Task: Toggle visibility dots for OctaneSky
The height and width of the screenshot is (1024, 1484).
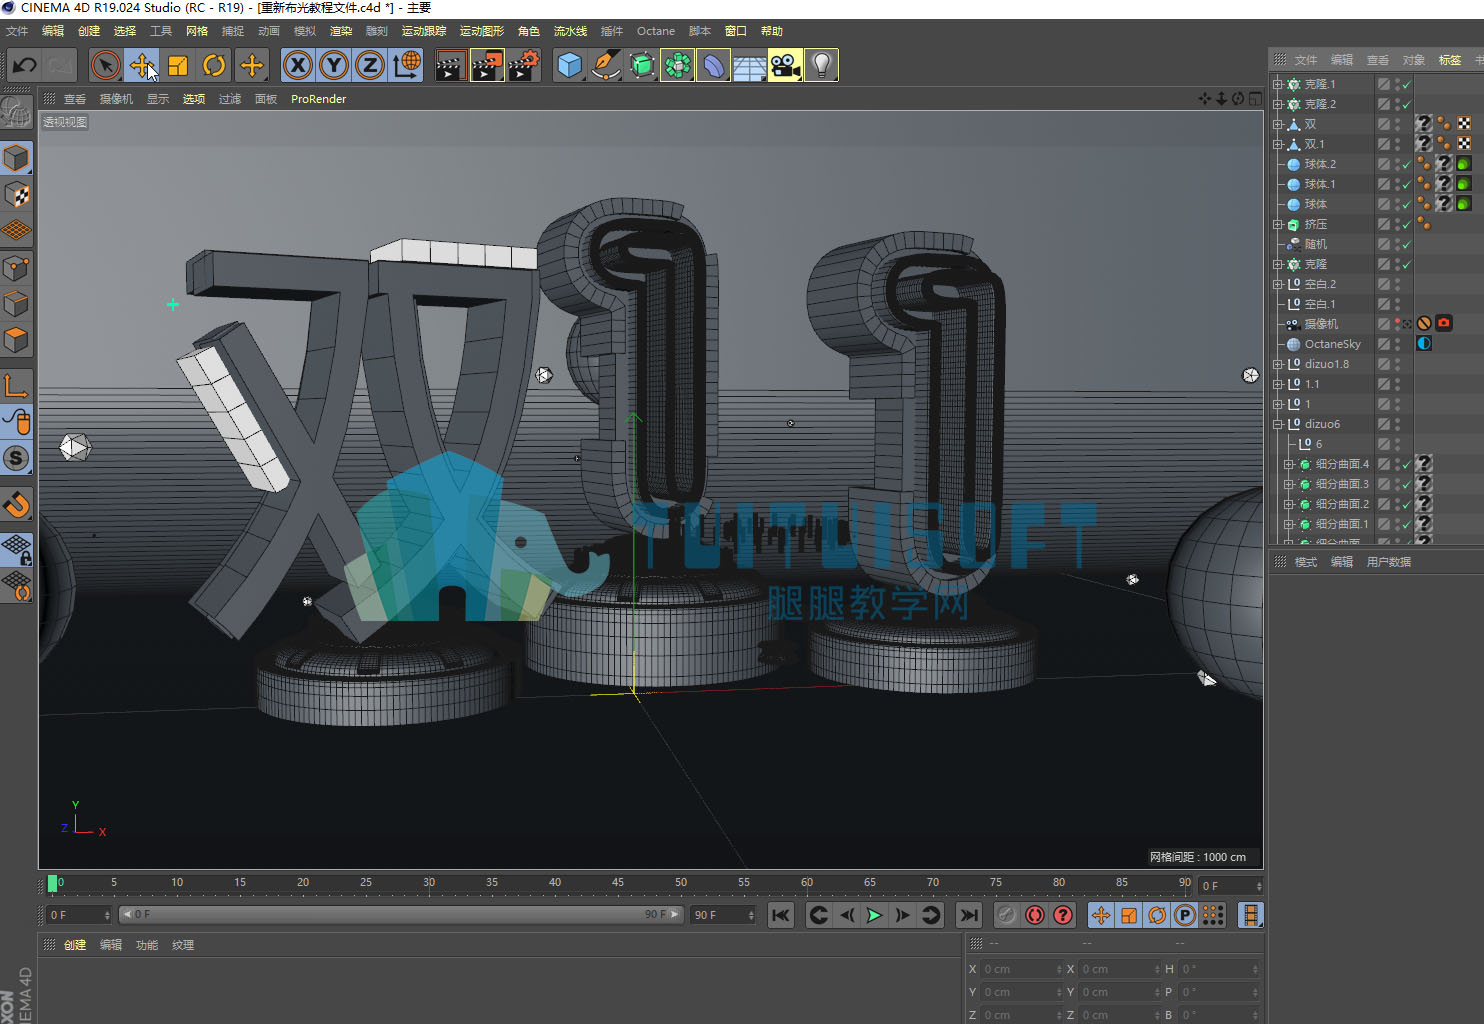Action: pyautogui.click(x=1397, y=344)
